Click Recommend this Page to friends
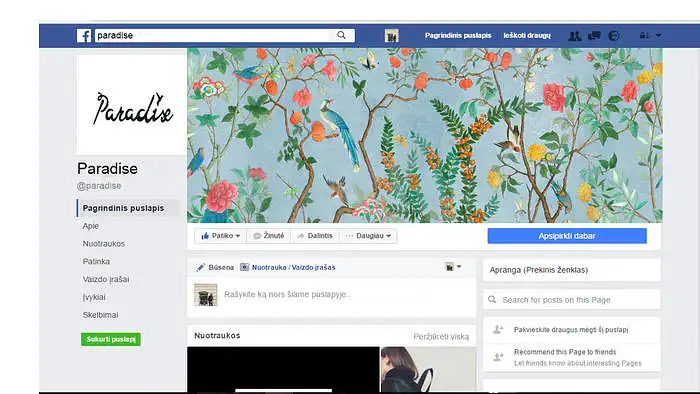This screenshot has height=394, width=700. coord(565,352)
